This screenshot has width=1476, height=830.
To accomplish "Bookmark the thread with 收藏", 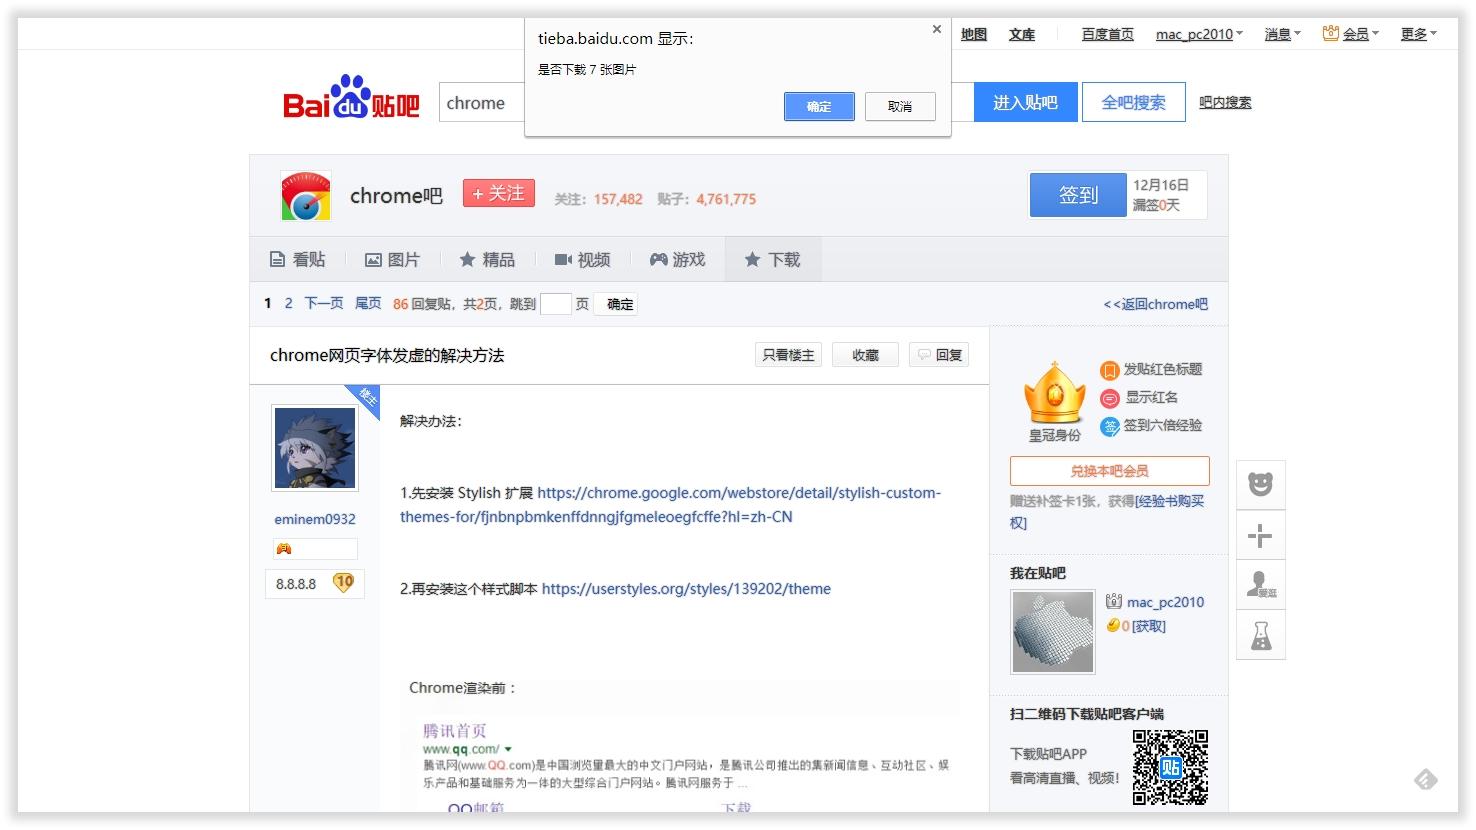I will pyautogui.click(x=865, y=355).
